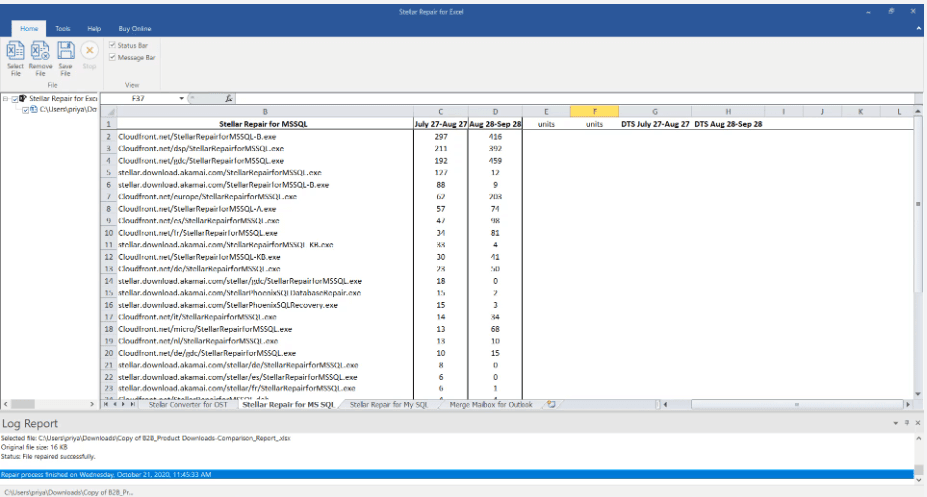The width and height of the screenshot is (927, 497).
Task: Click the 'Selected file' path log line
Action: coord(145,438)
